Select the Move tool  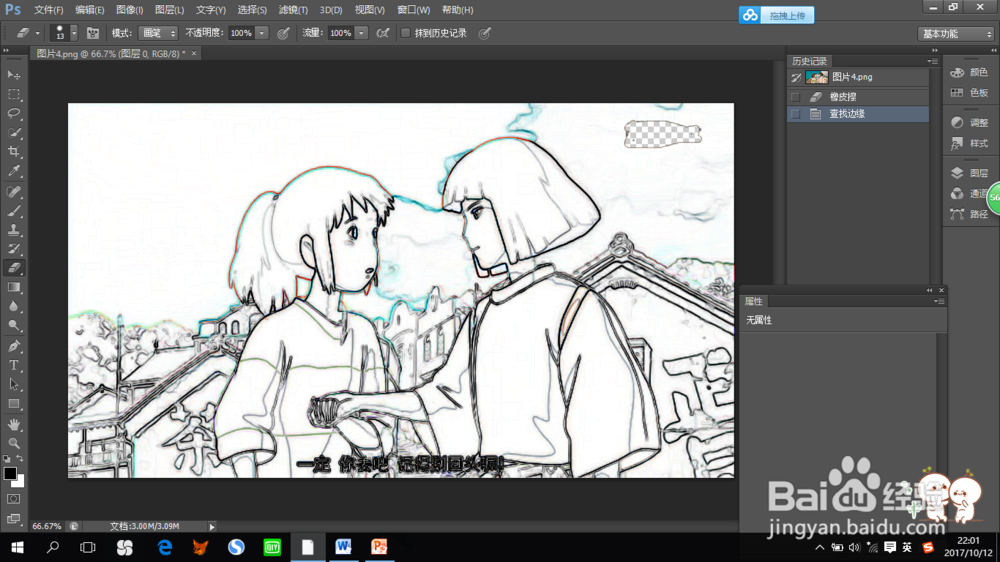pos(13,75)
